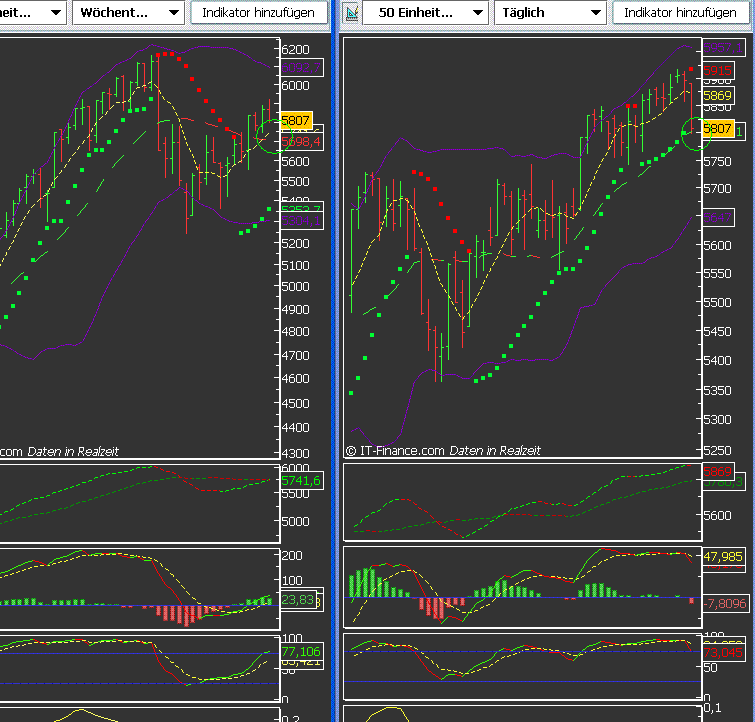The image size is (755, 722).
Task: Click the red 5869 label in the moving average panel
Action: tap(718, 472)
